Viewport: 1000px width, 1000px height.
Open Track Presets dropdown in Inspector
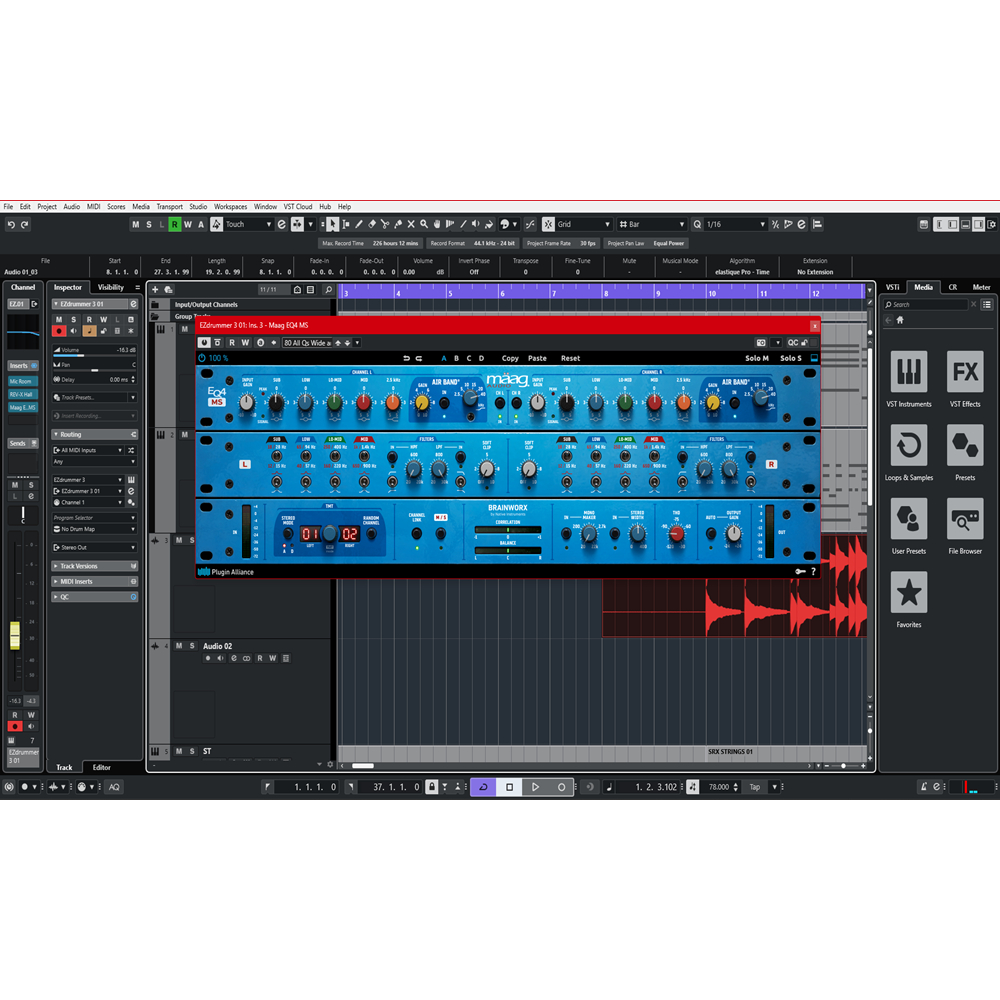click(94, 397)
